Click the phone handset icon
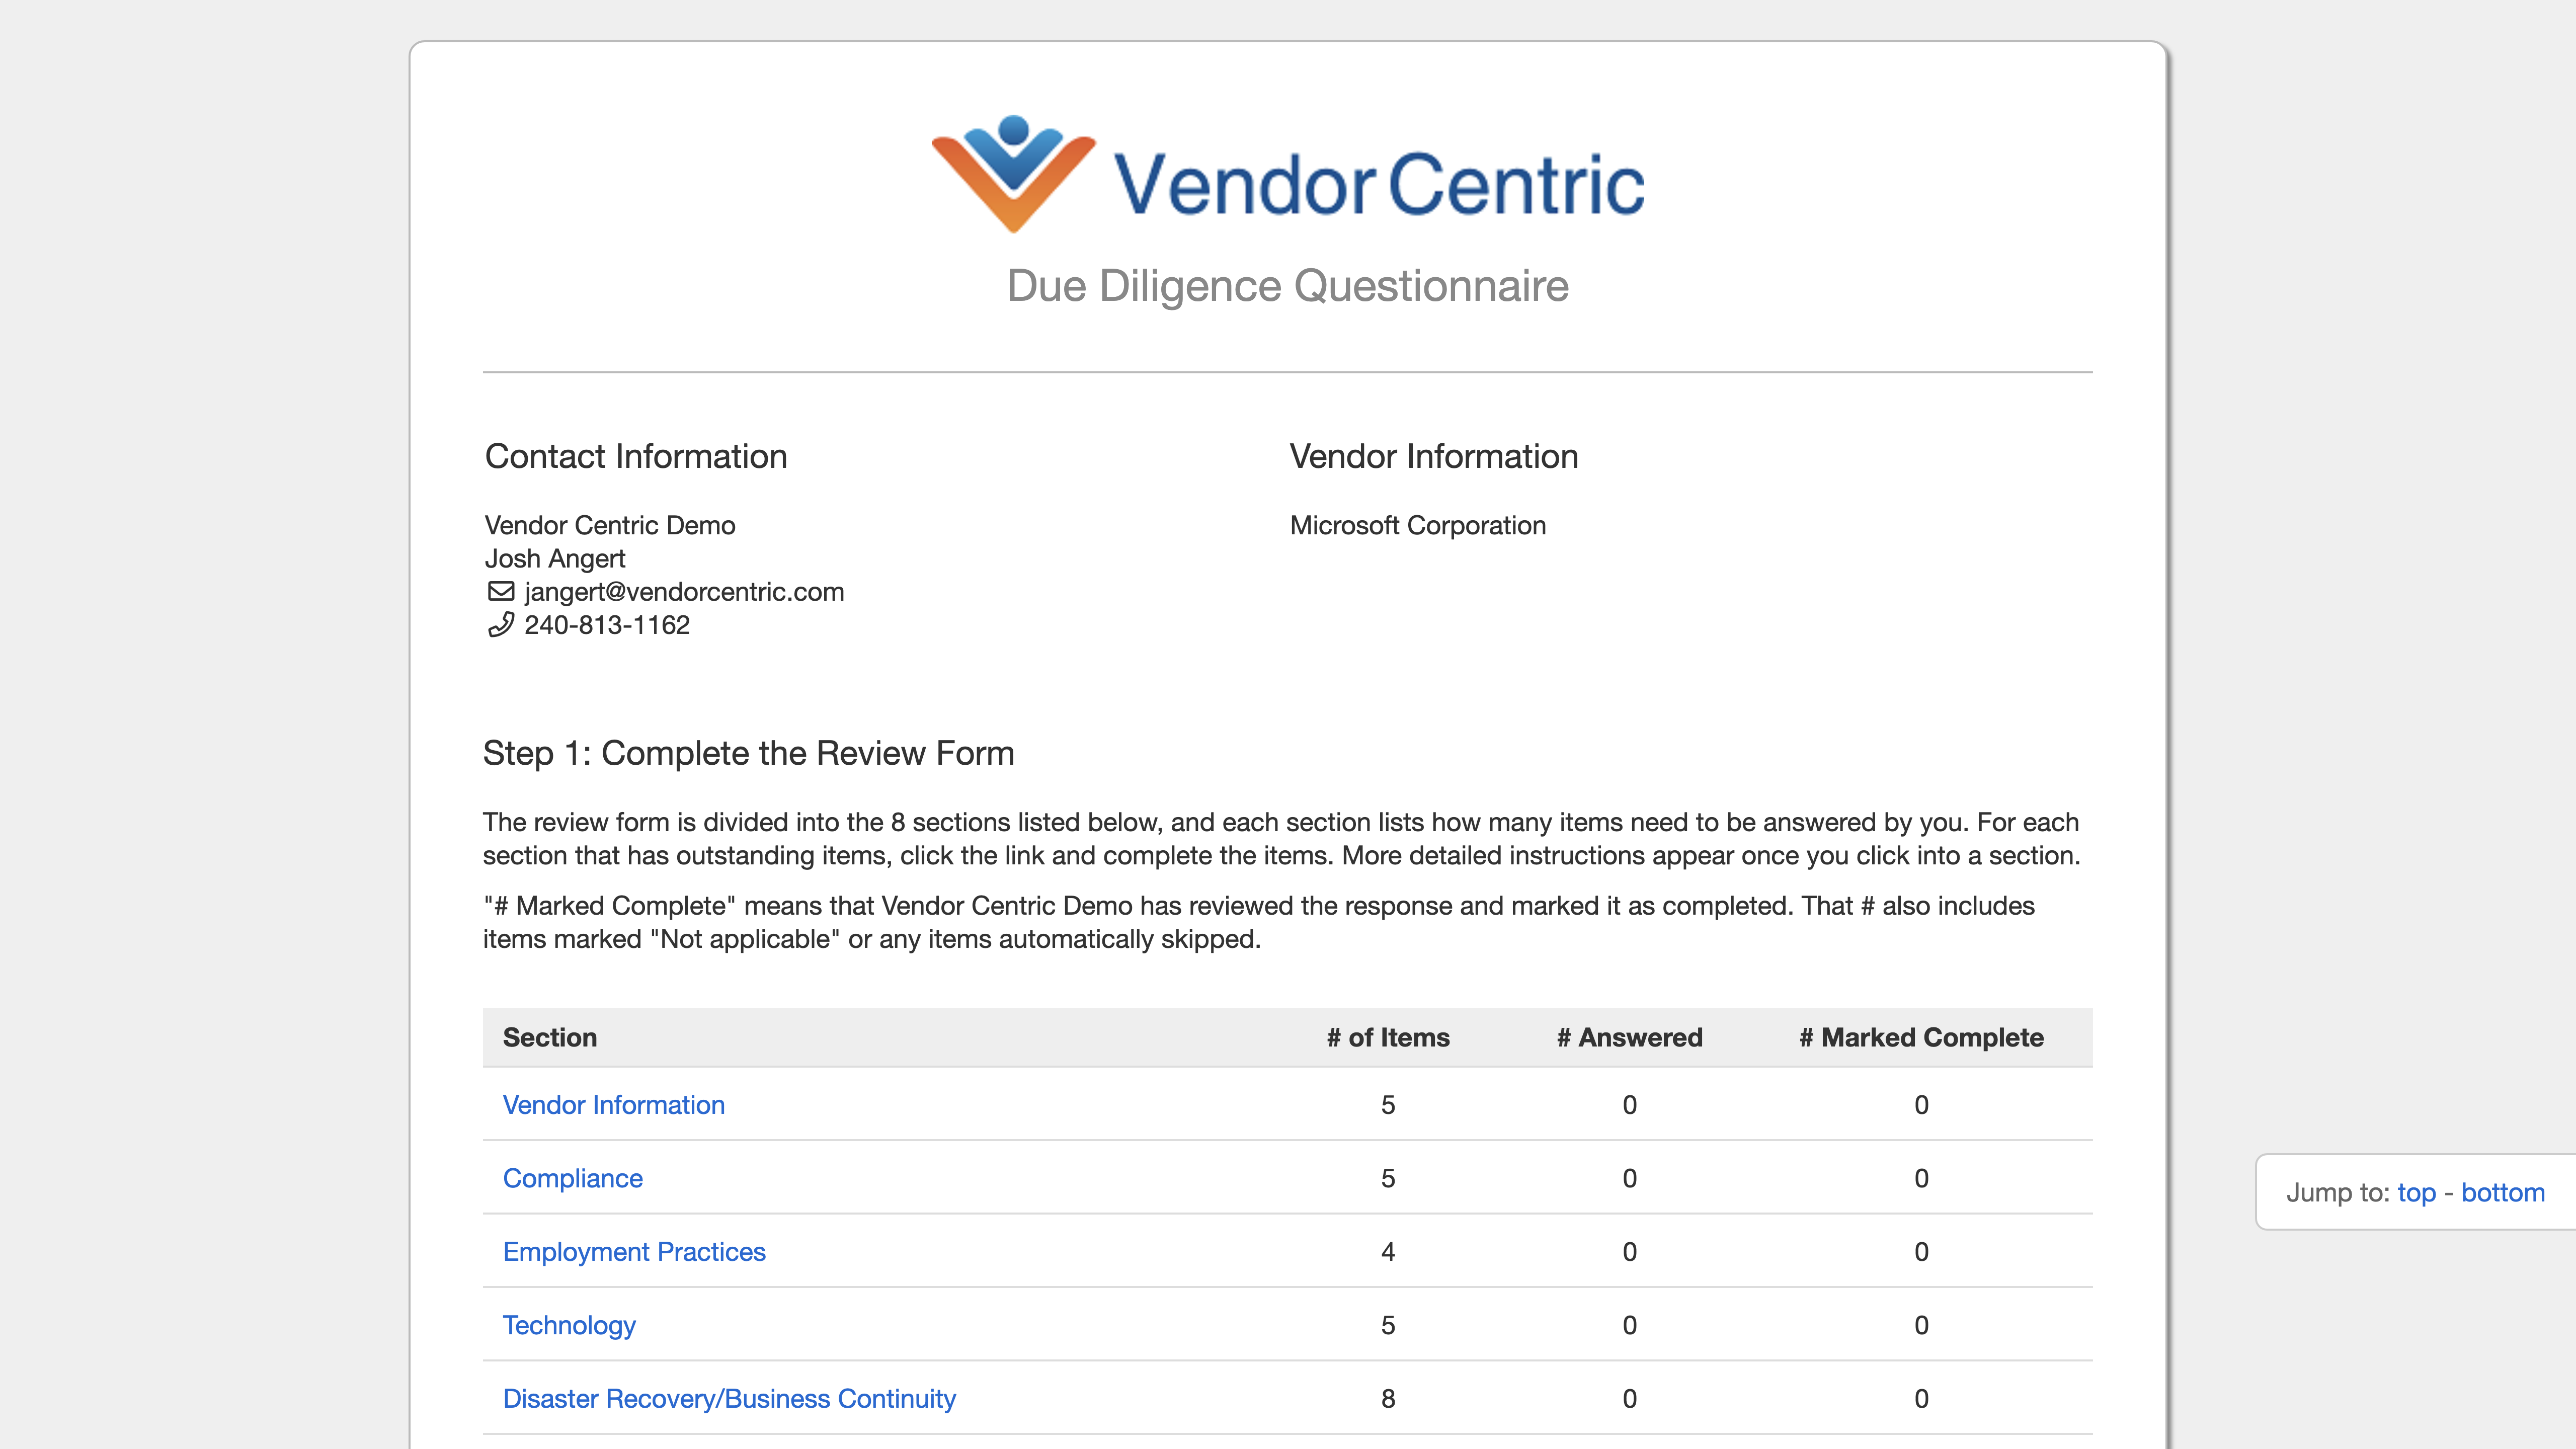 [x=501, y=625]
